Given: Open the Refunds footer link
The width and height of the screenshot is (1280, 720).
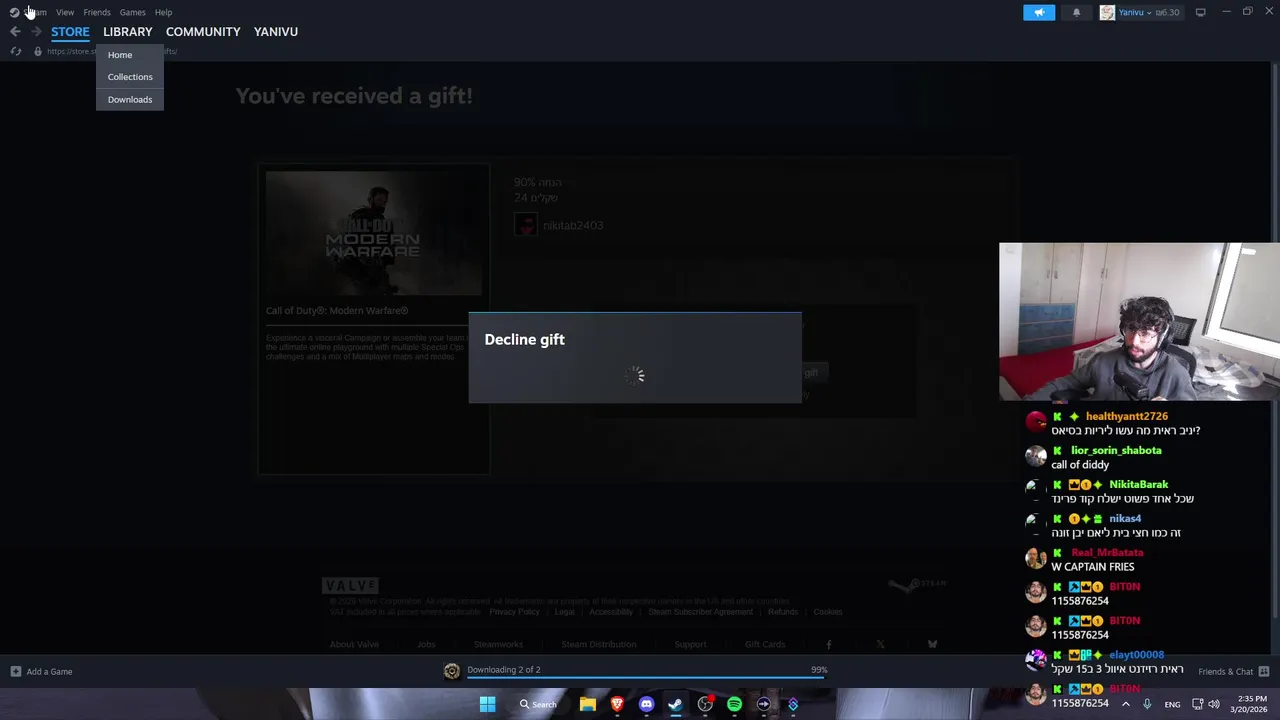Looking at the screenshot, I should click(x=783, y=612).
